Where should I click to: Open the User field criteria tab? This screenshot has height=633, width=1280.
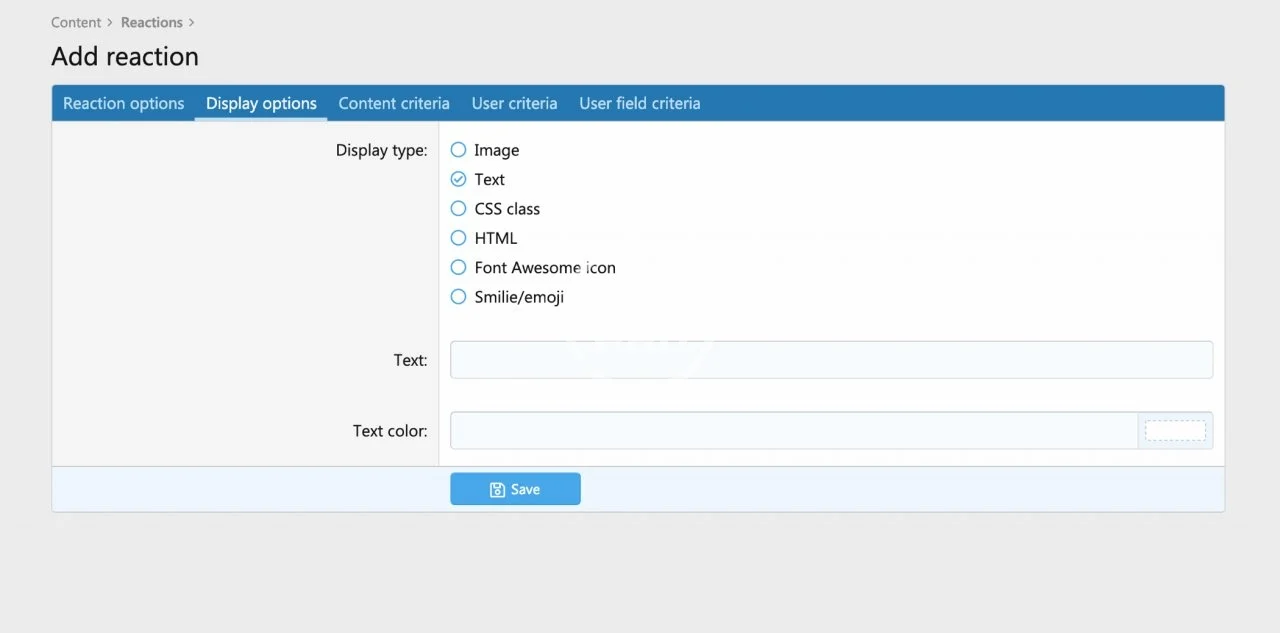click(639, 103)
